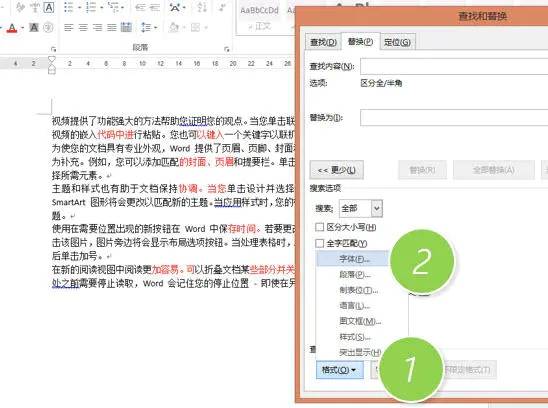548x408 pixels.
Task: Open the Paragraph group dialog launcher
Action: click(x=227, y=49)
